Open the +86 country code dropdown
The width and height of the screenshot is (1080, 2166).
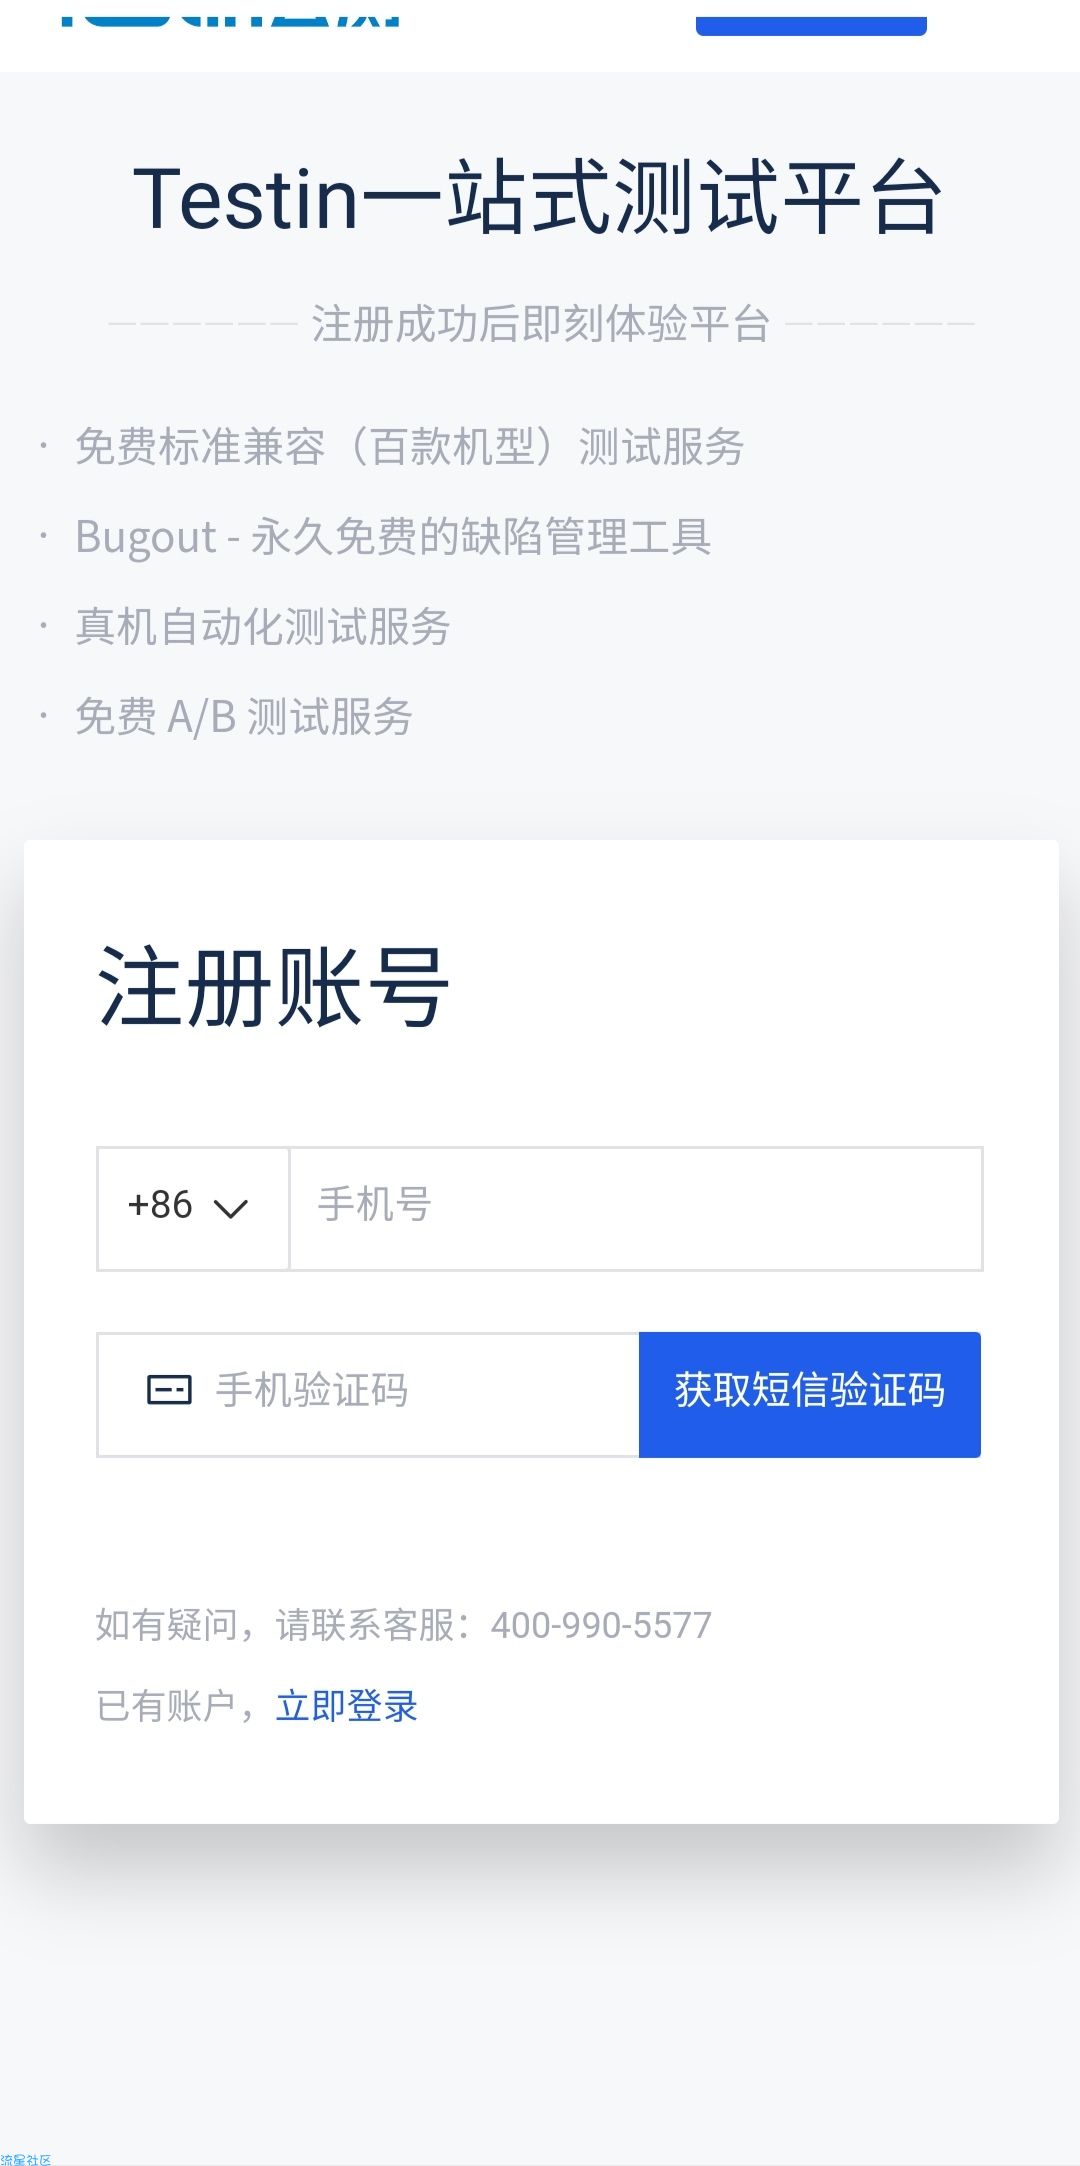click(x=193, y=1208)
